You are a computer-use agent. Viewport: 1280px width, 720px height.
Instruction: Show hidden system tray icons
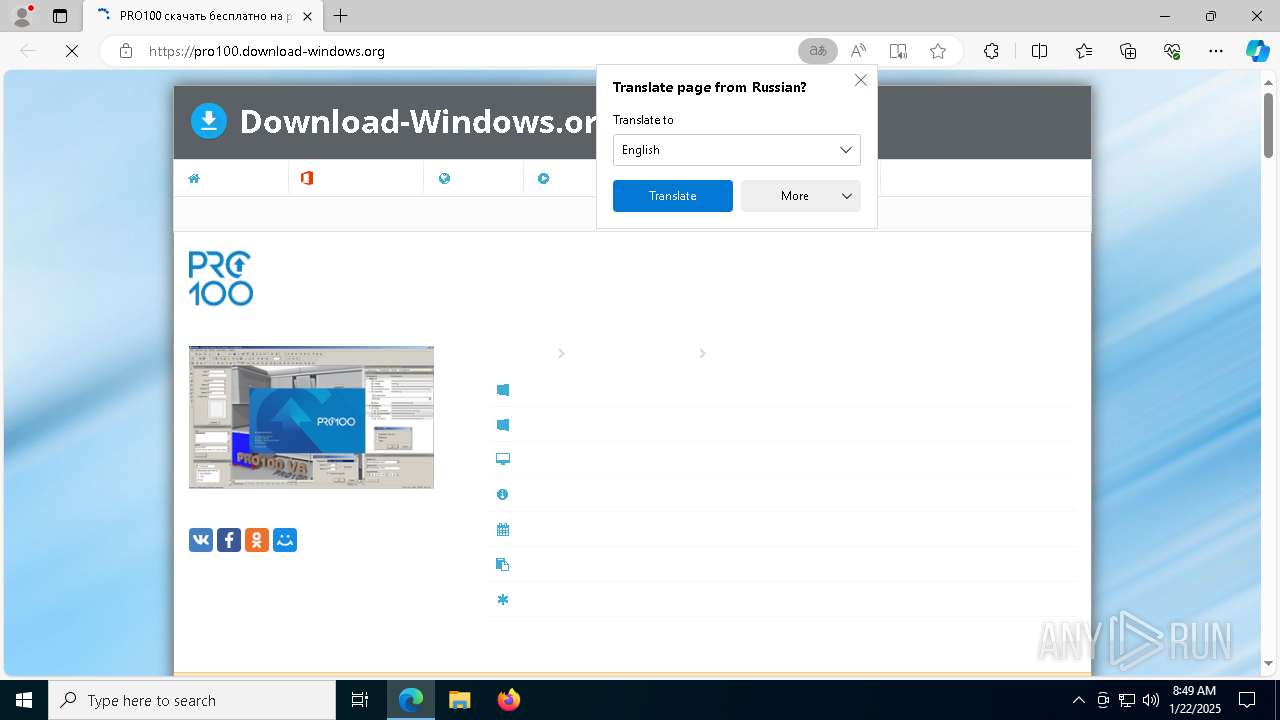pyautogui.click(x=1078, y=700)
